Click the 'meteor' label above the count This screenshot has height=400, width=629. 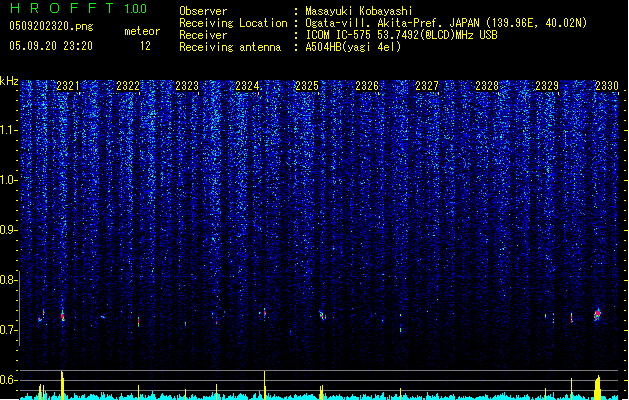pos(142,31)
